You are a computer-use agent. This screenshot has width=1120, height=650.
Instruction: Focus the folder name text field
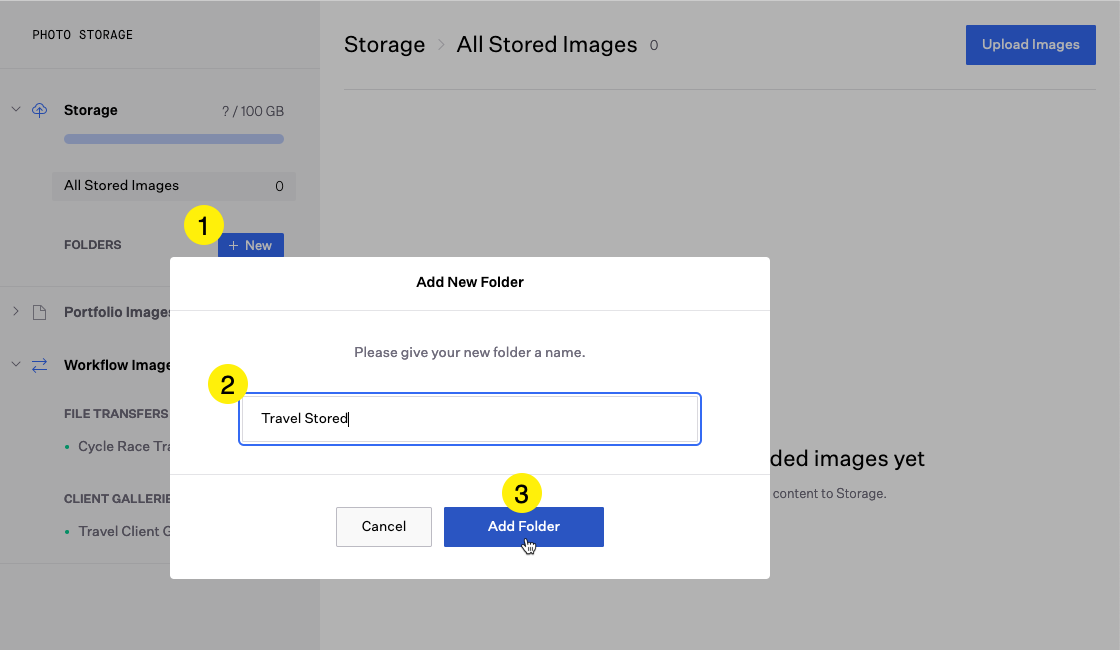point(470,419)
